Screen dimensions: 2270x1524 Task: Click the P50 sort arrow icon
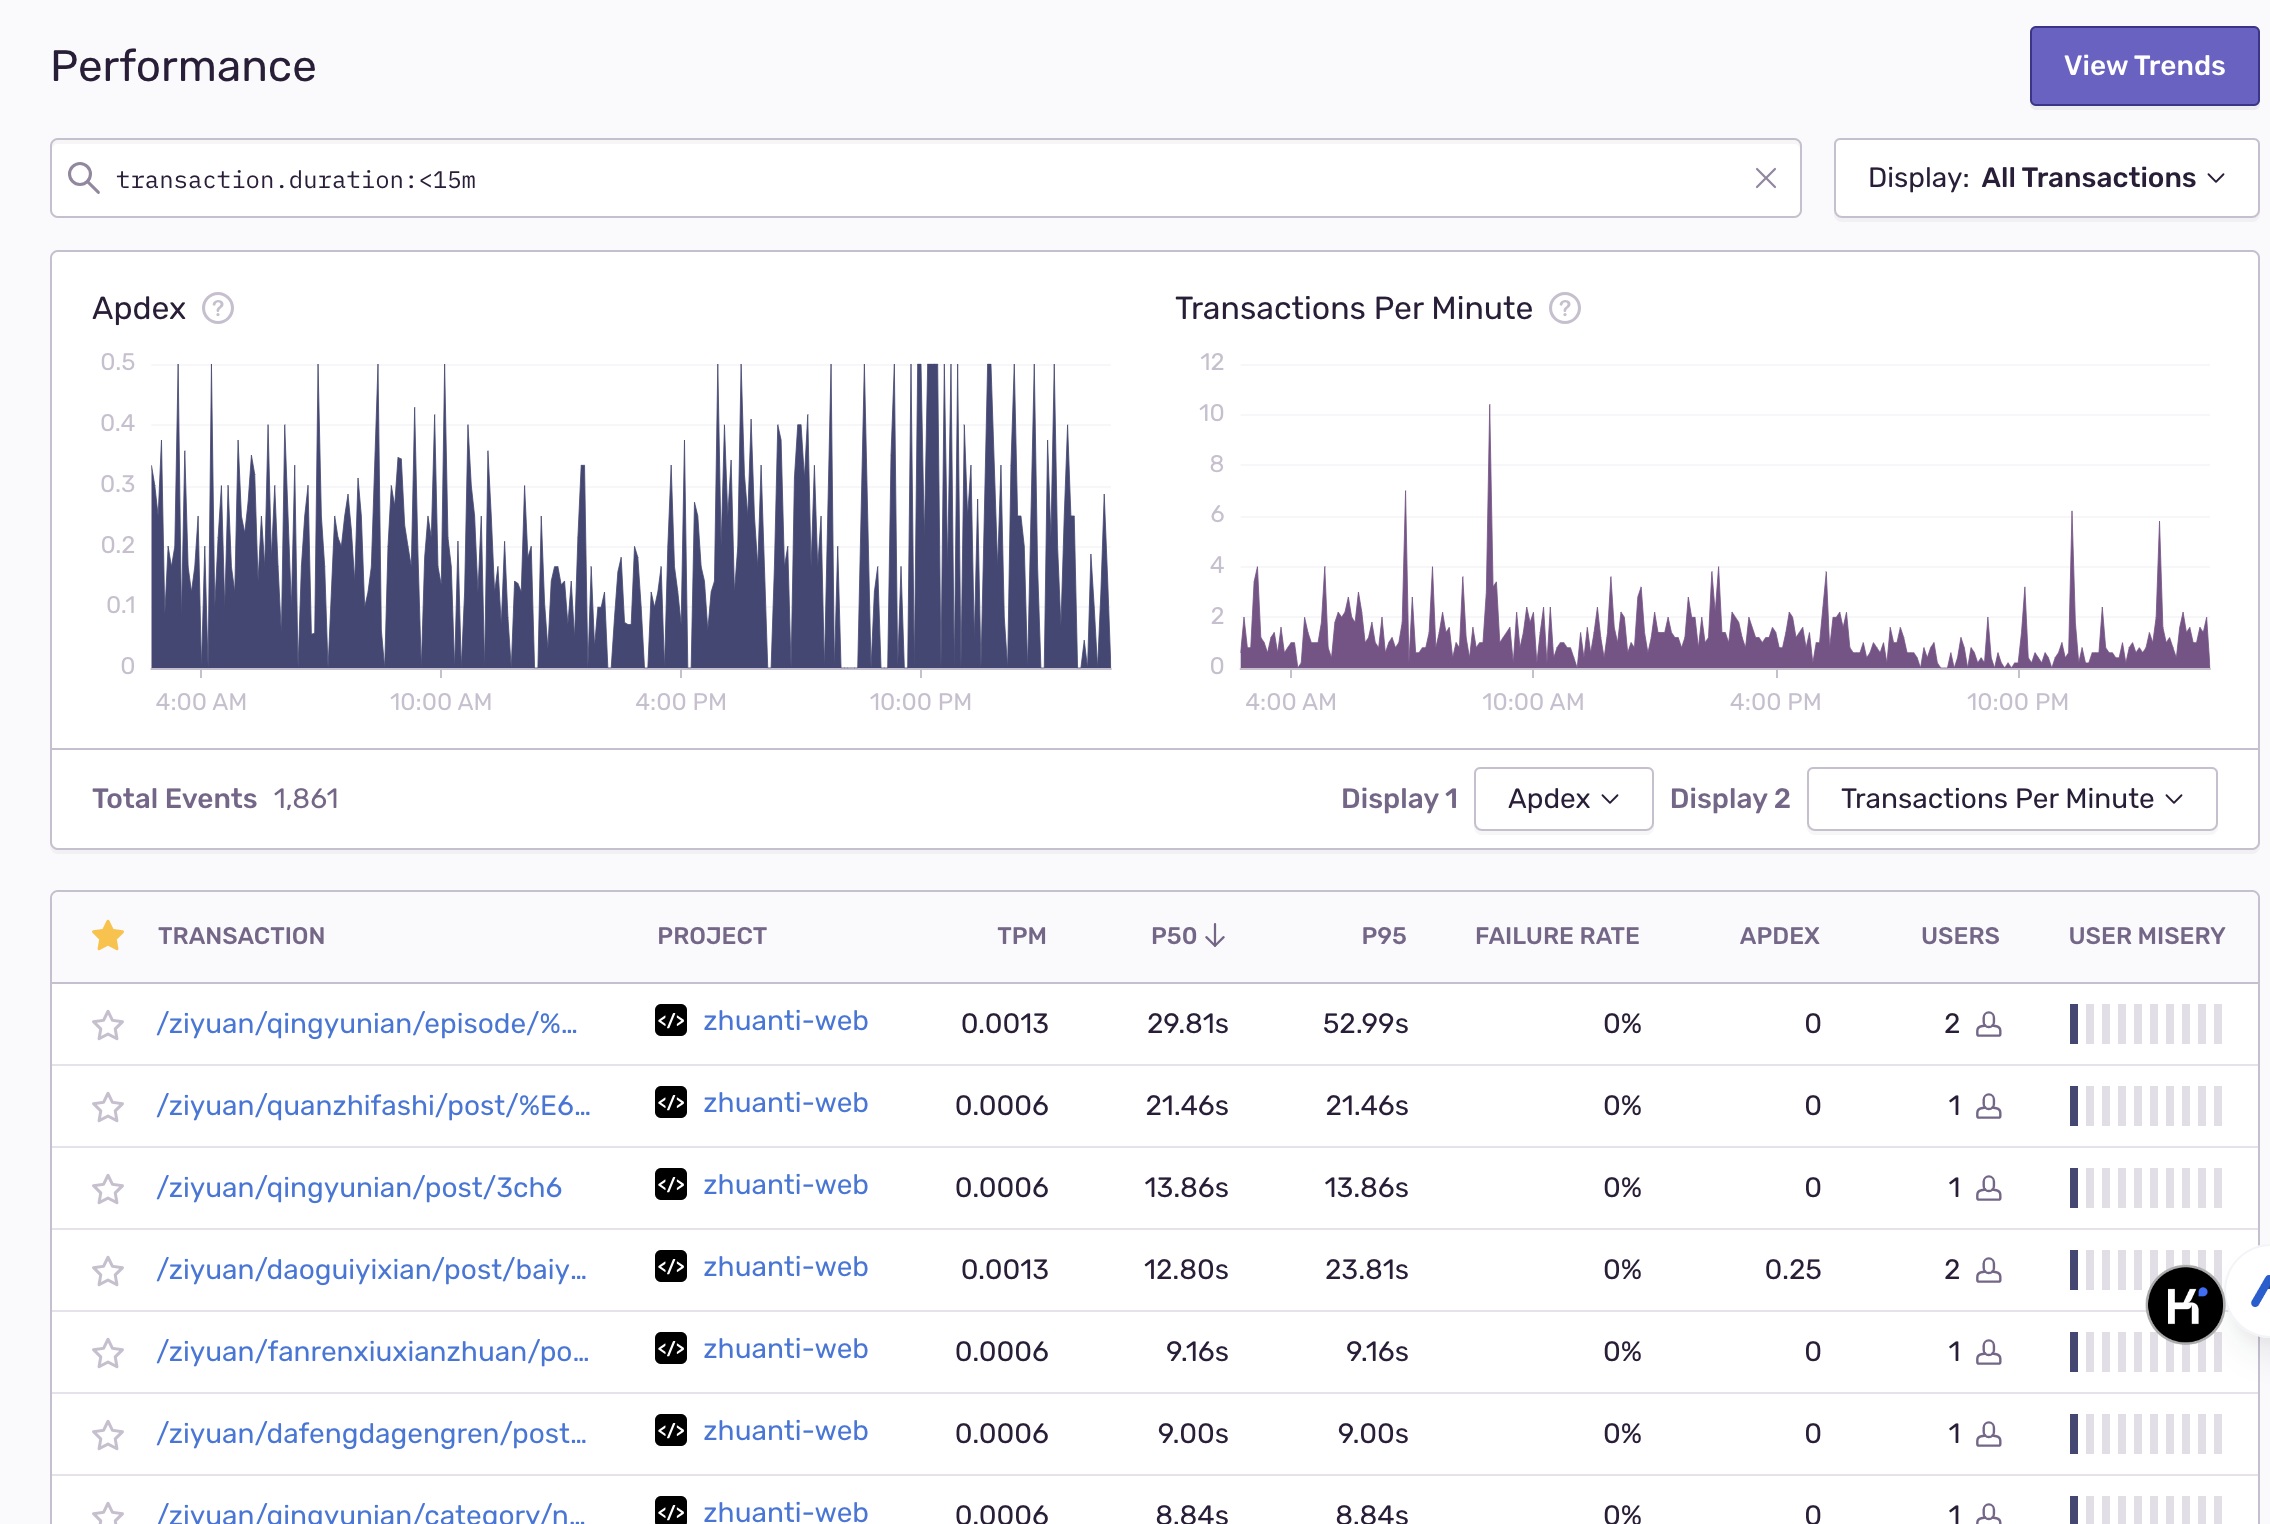pos(1215,936)
